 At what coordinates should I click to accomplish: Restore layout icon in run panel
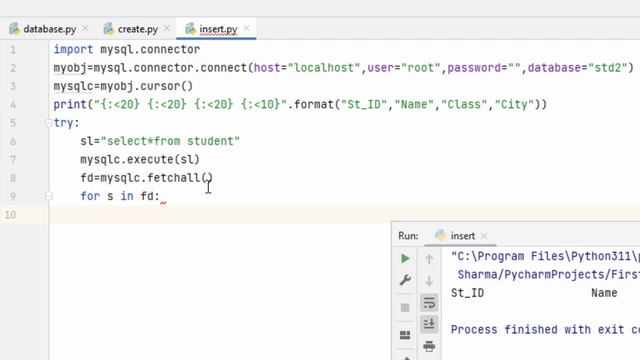click(405, 335)
